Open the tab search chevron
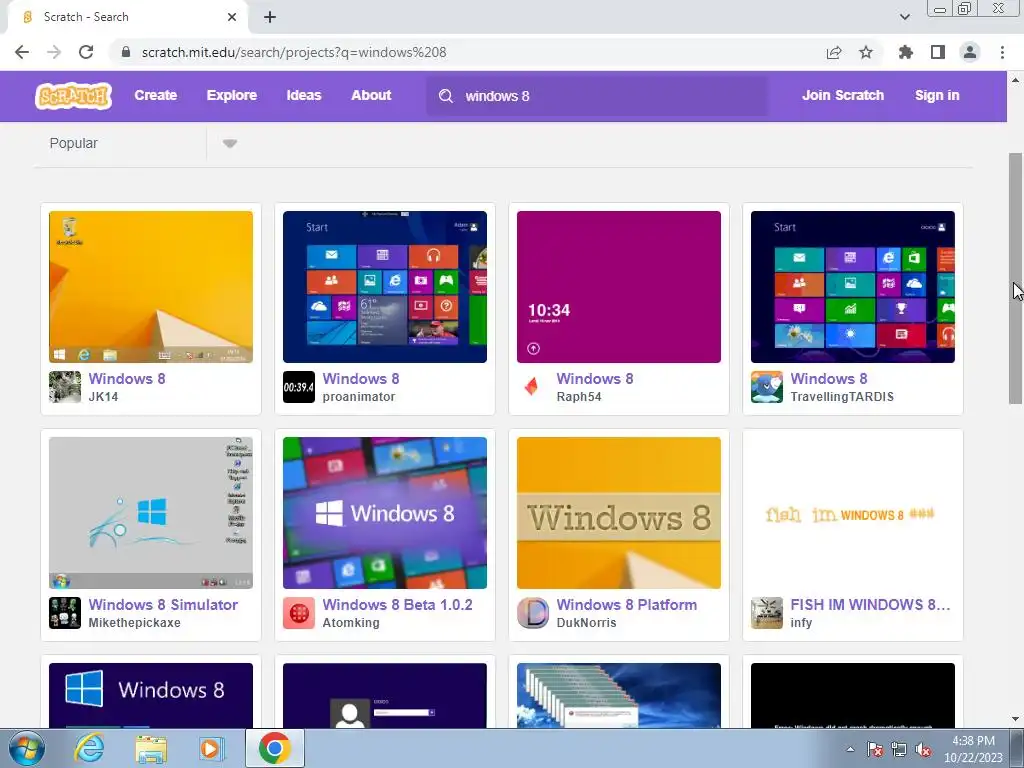The width and height of the screenshot is (1024, 768). tap(904, 17)
